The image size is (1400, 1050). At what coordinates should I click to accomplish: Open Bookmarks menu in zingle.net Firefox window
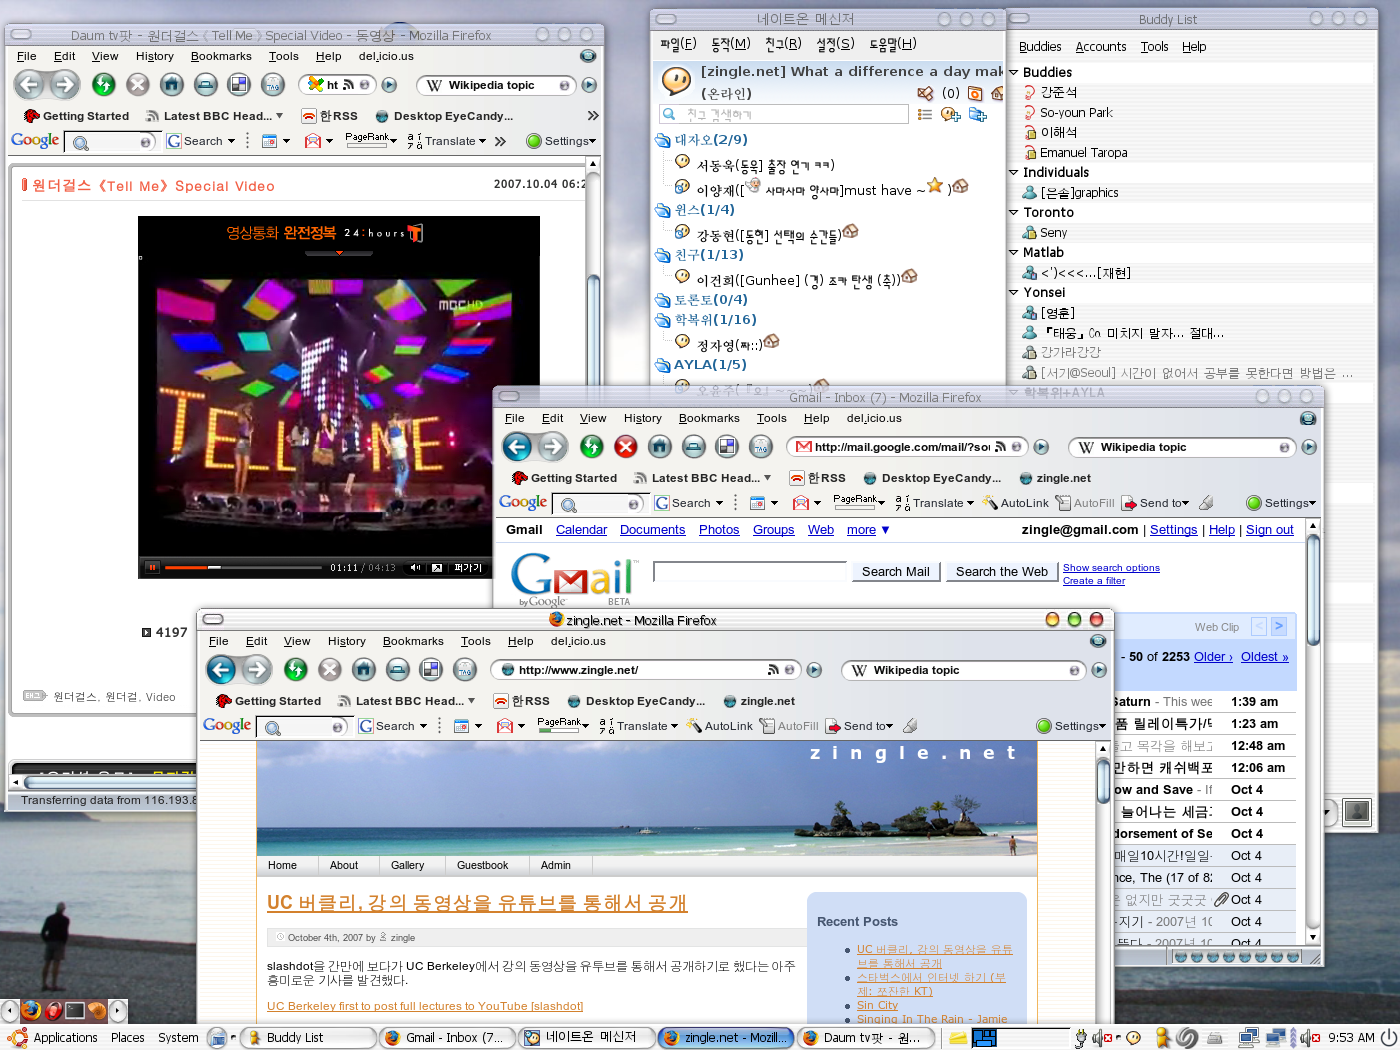pyautogui.click(x=413, y=641)
